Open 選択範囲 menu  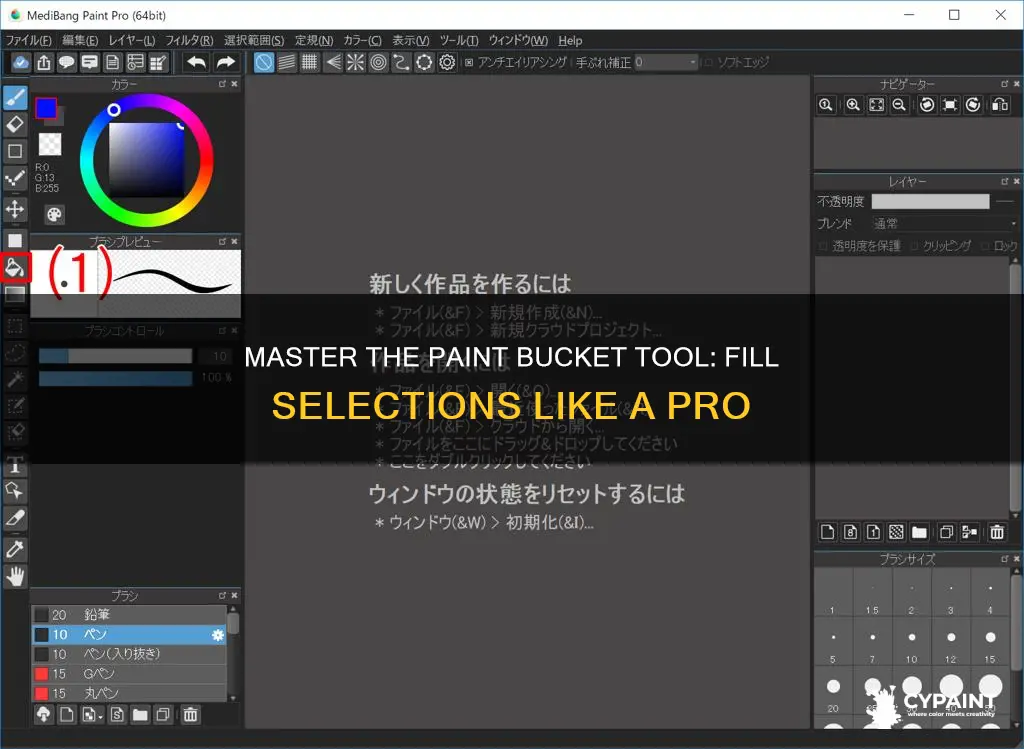coord(254,40)
